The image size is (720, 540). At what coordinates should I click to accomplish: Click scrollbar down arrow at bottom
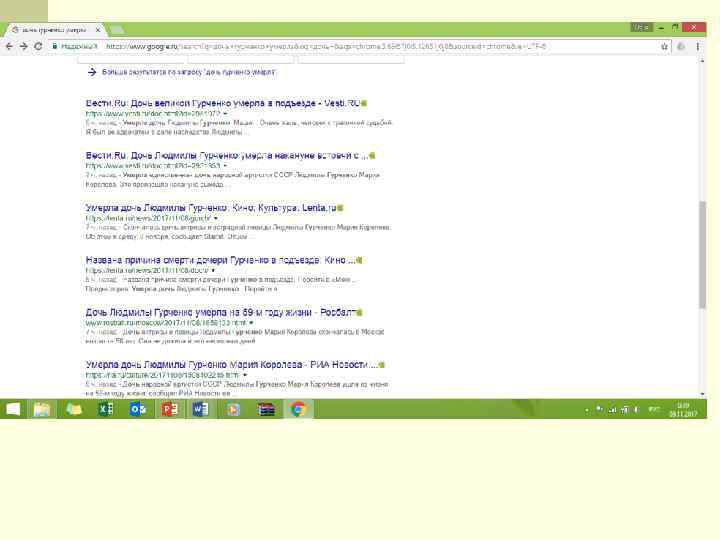[x=702, y=394]
